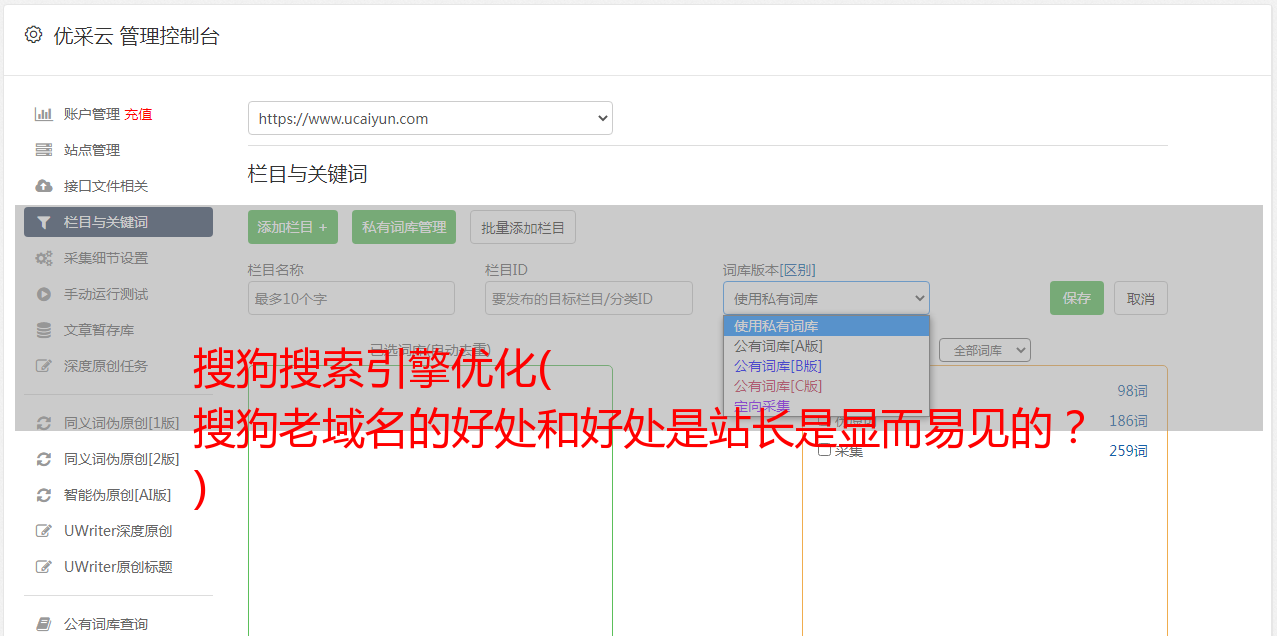Click the 栏目ID input field
Image resolution: width=1277 pixels, height=636 pixels.
[x=589, y=298]
